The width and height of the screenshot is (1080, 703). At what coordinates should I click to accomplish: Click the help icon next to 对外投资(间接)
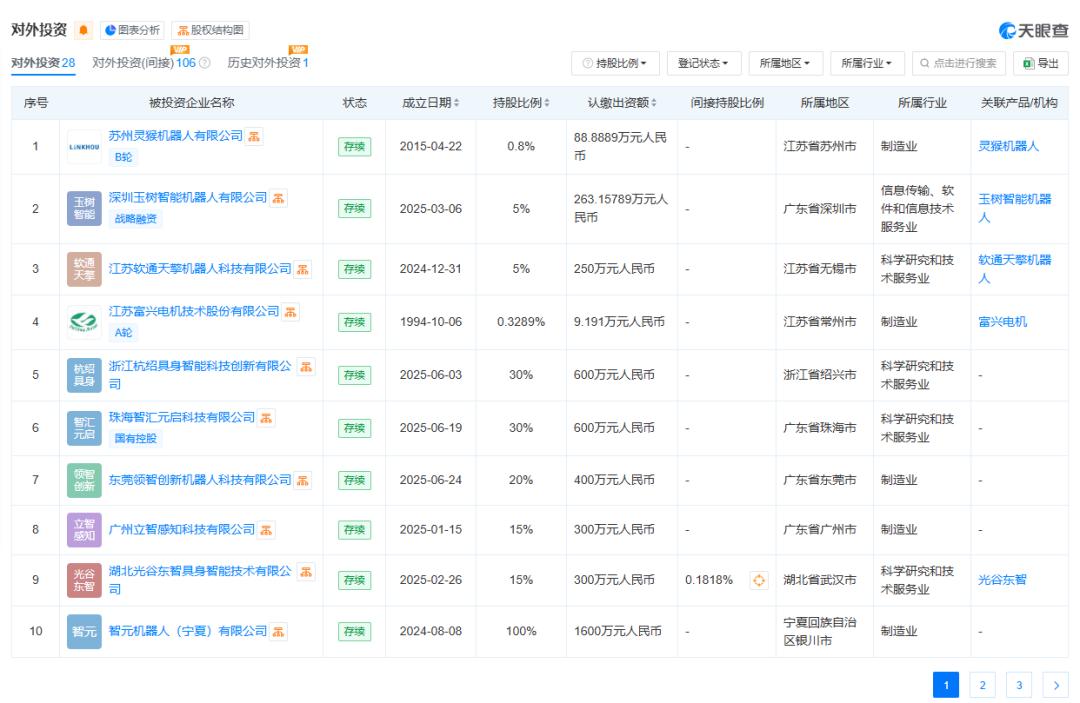(x=205, y=64)
